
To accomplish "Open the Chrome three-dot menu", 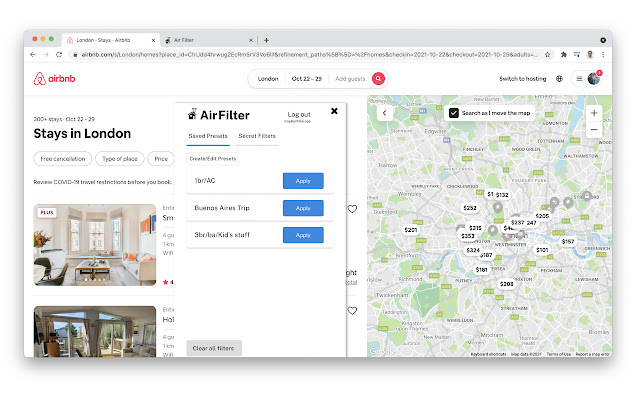I will (603, 54).
